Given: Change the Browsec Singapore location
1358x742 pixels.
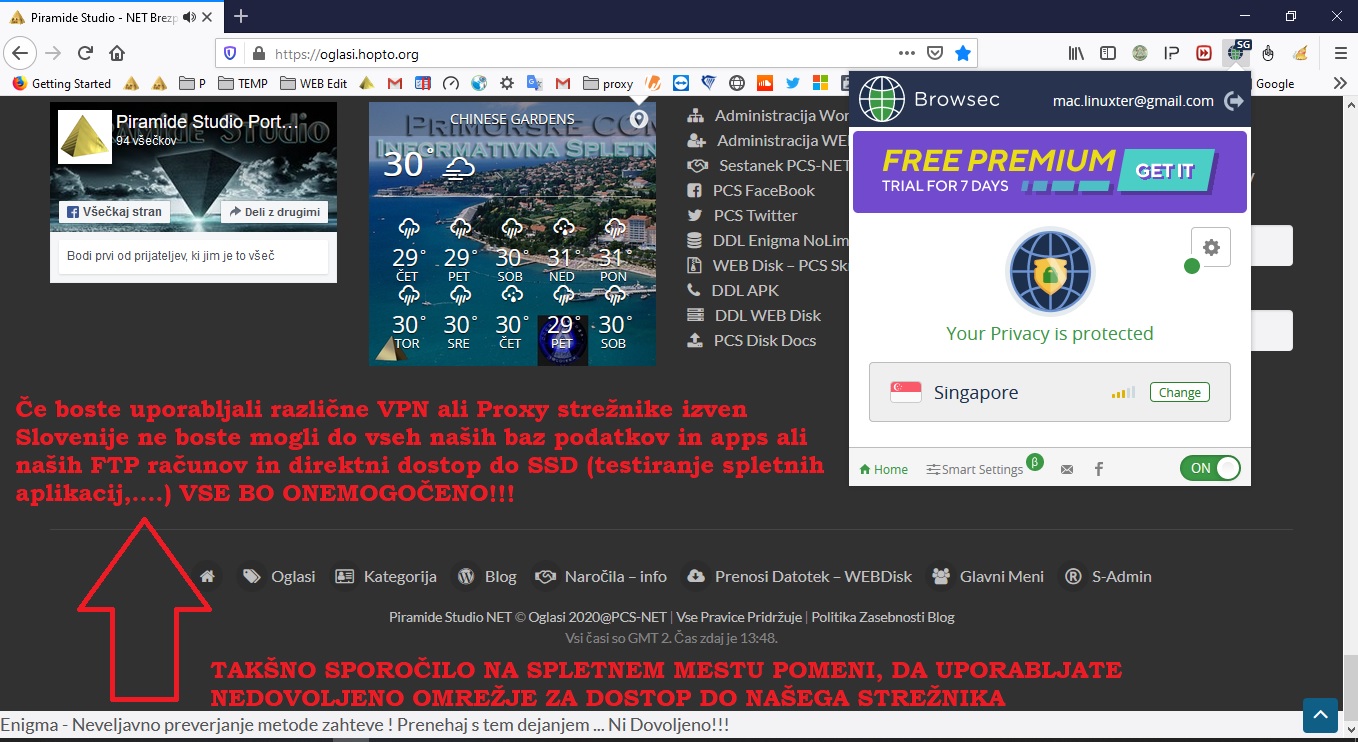Looking at the screenshot, I should 1180,392.
